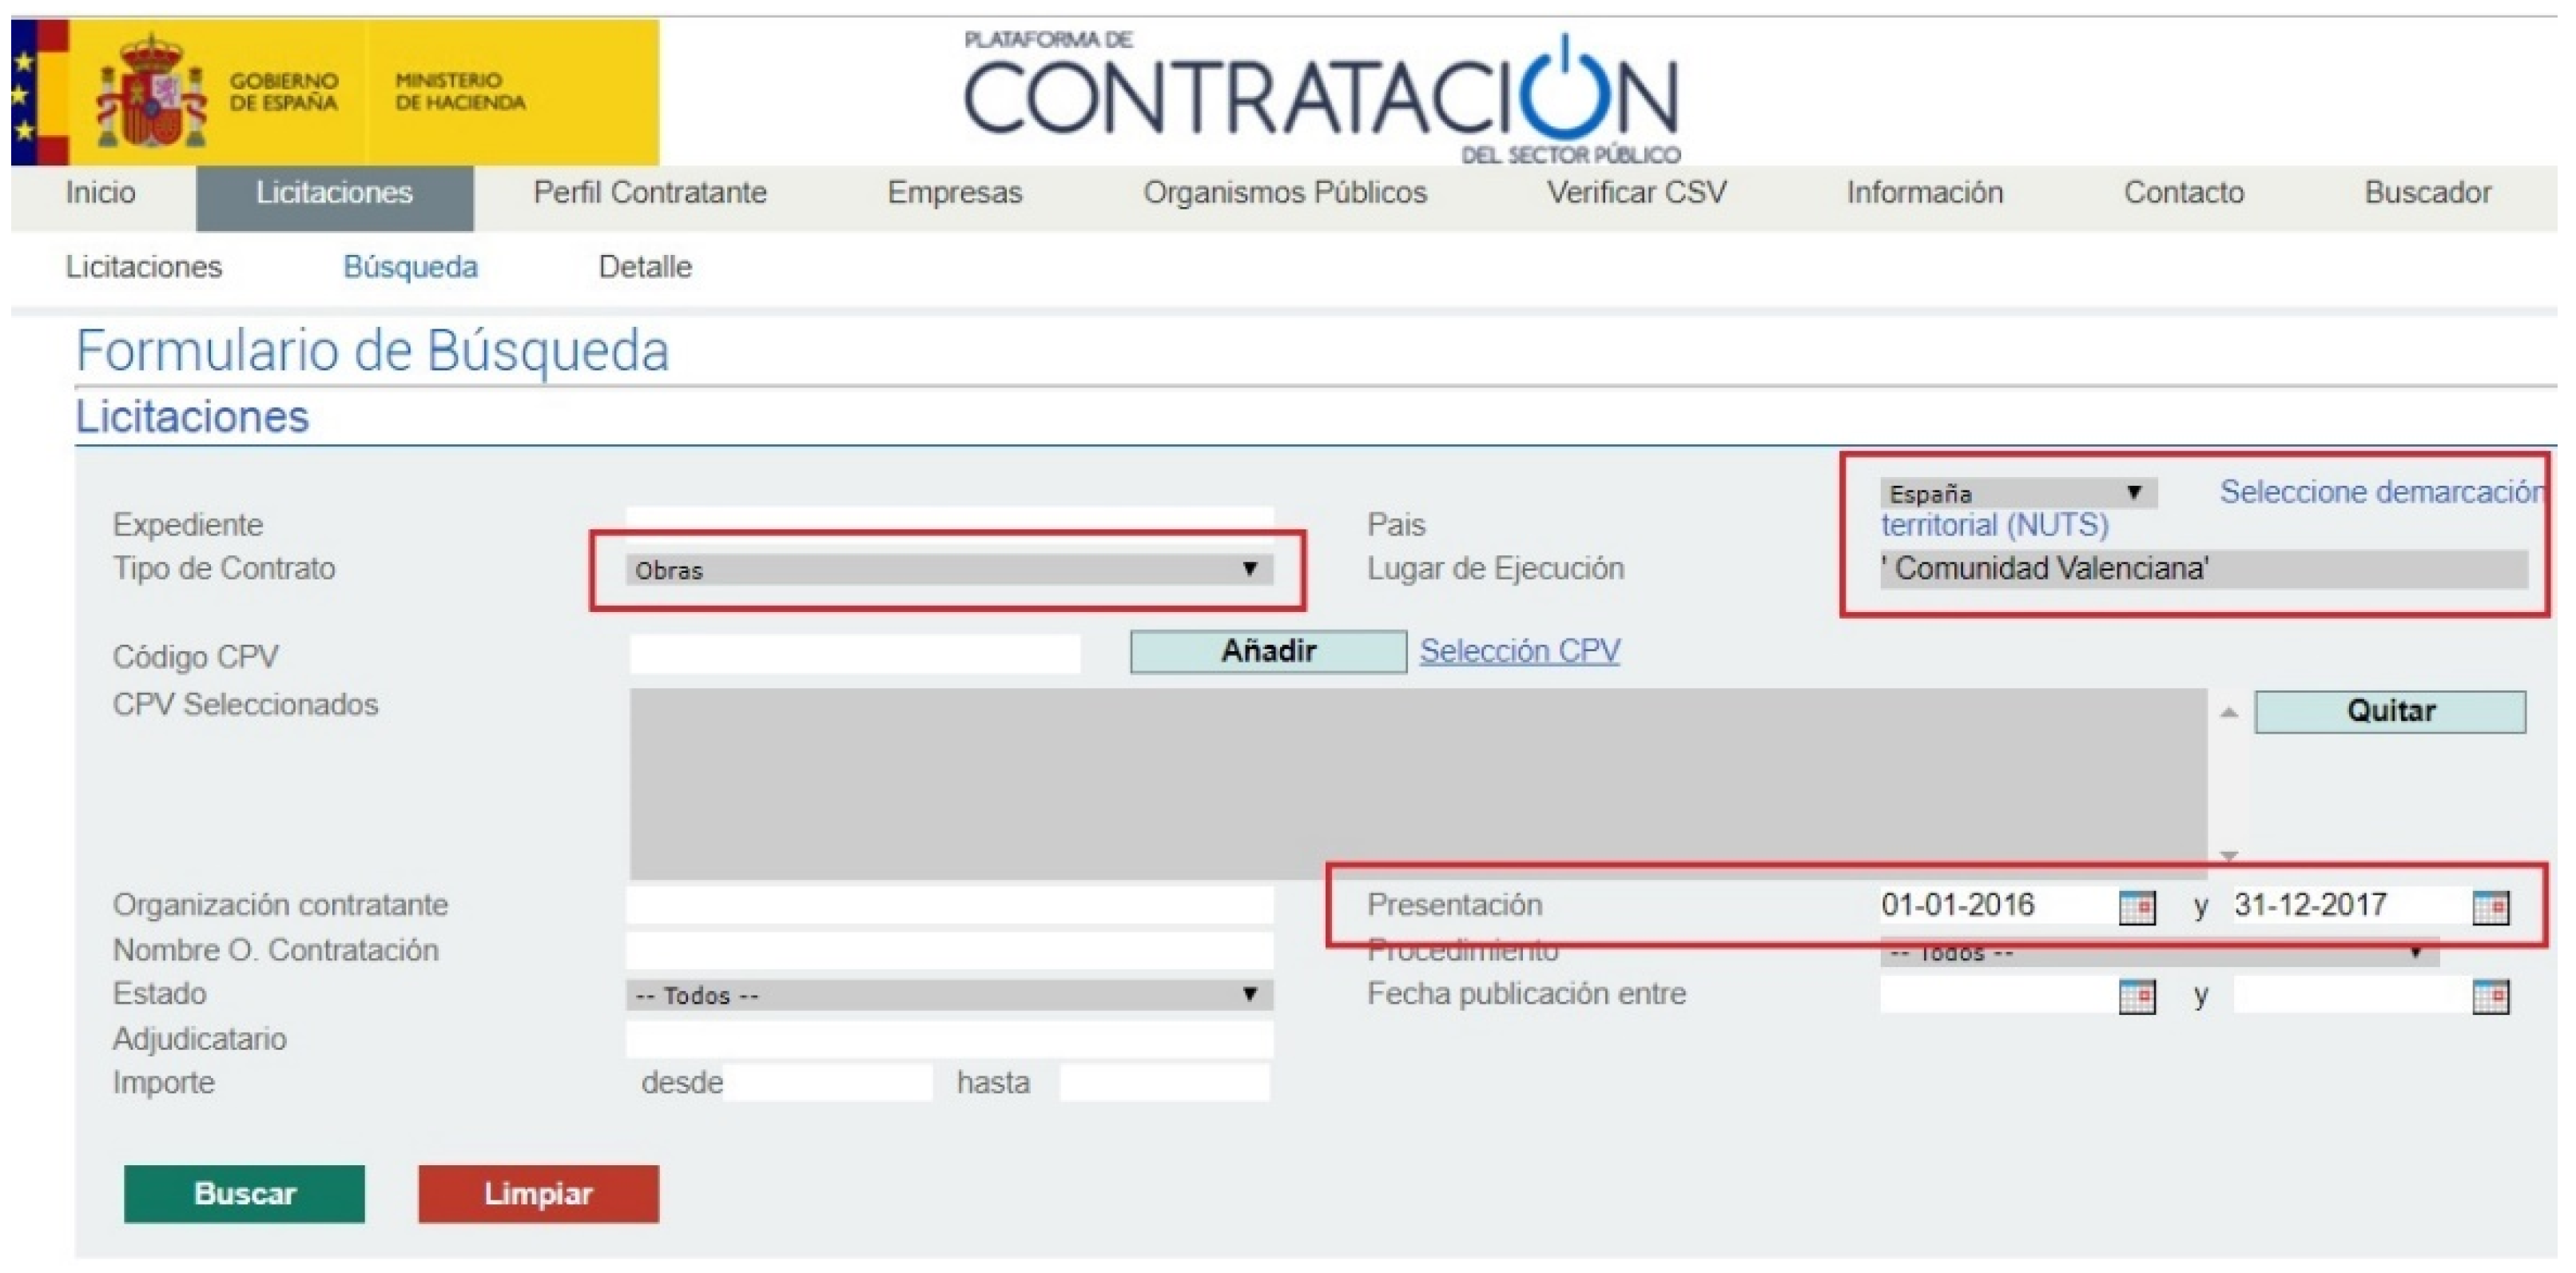Focus the Organización contratante field
The image size is (2576, 1273).
point(949,905)
